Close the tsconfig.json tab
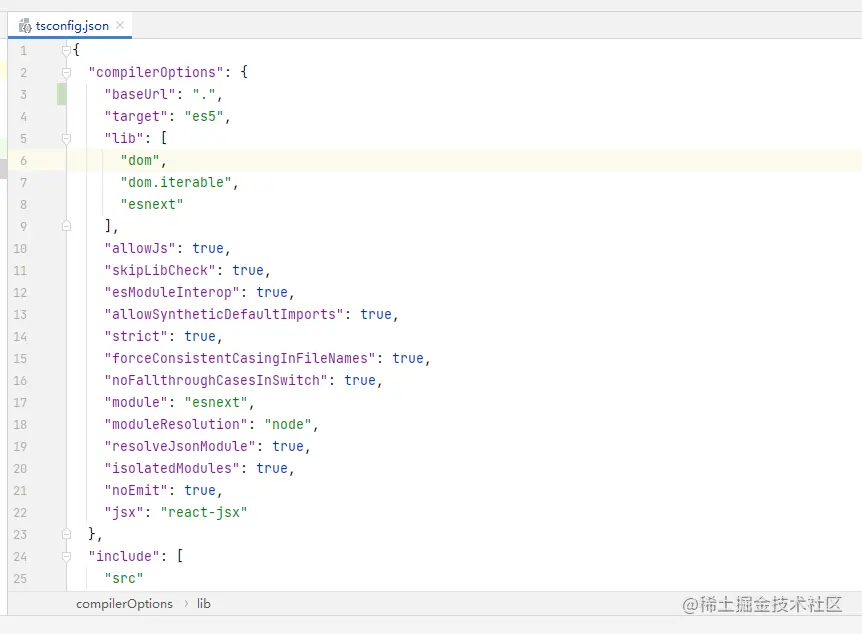 click(120, 25)
